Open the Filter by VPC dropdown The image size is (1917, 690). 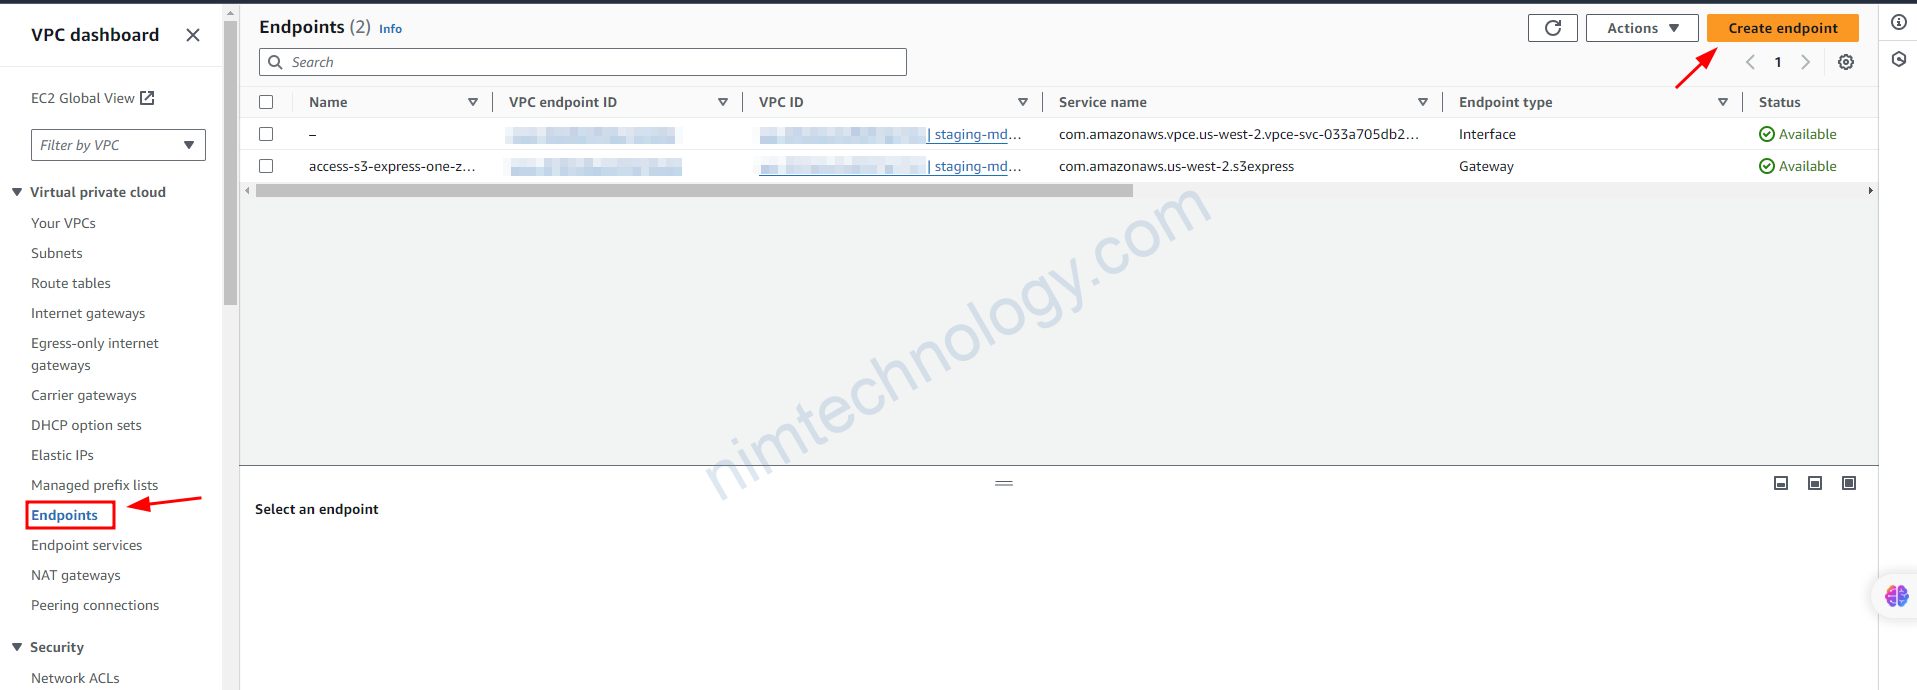tap(118, 145)
